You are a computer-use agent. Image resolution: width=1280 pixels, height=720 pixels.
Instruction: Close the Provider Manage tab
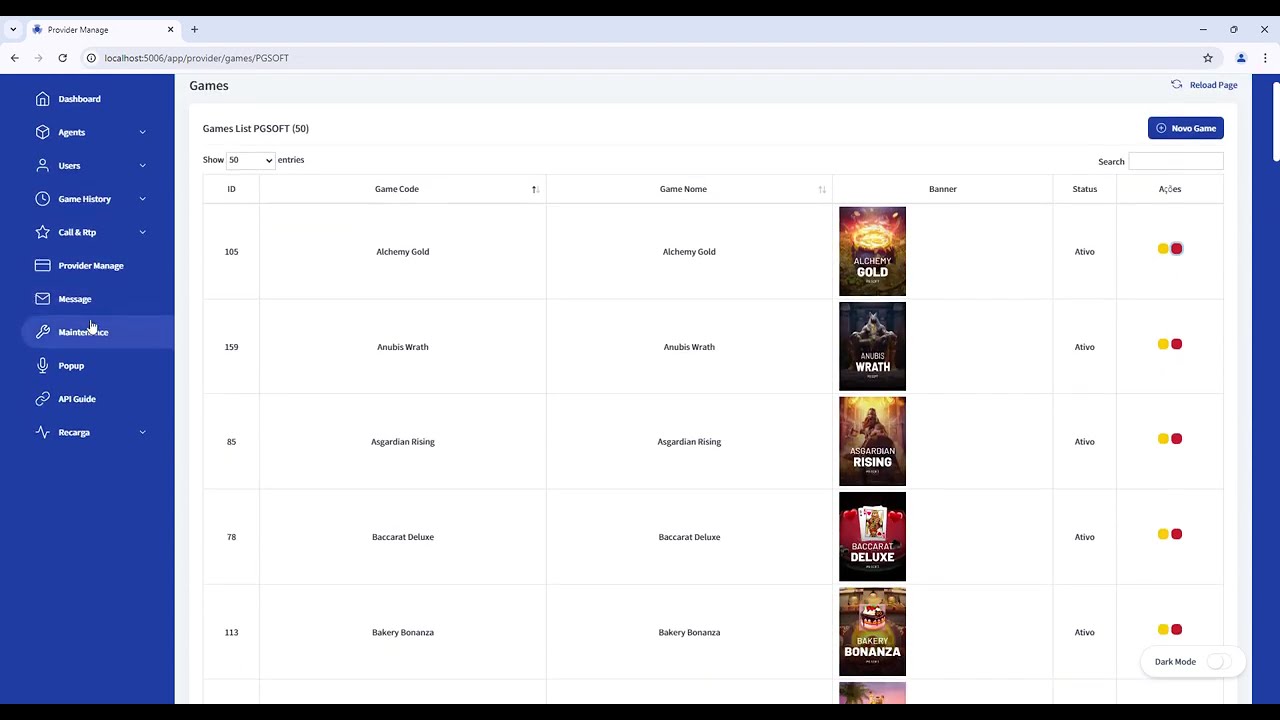click(x=170, y=30)
